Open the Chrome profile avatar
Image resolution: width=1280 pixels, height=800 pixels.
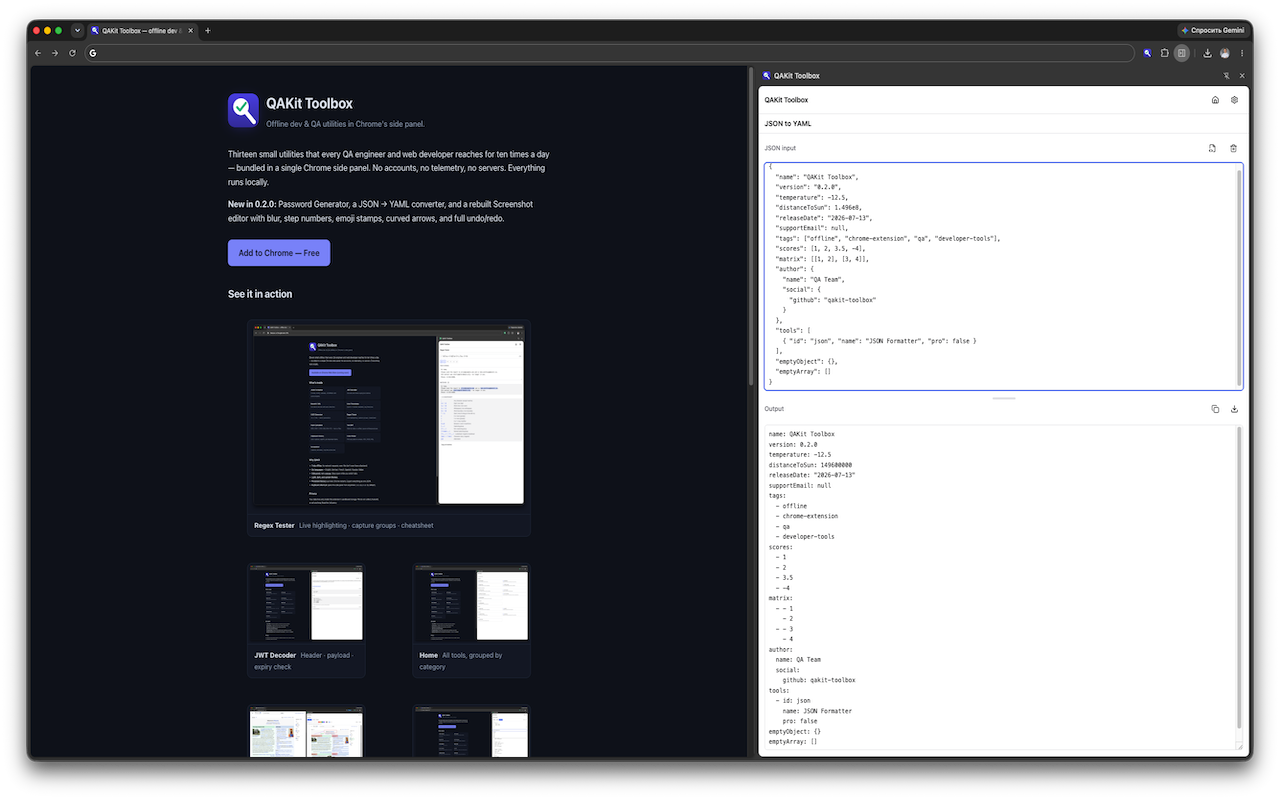(x=1225, y=53)
